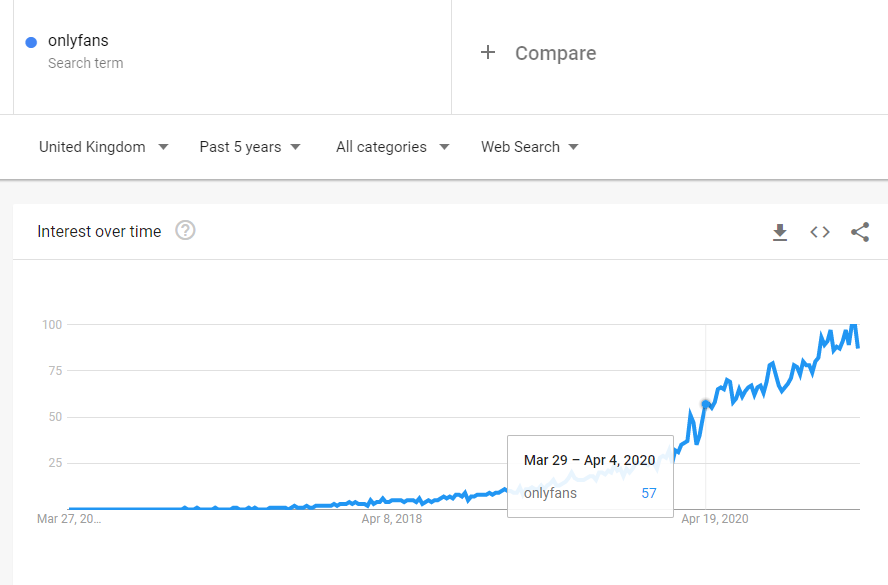Download the Interest over time CSV
Image resolution: width=888 pixels, height=585 pixels.
pos(780,232)
